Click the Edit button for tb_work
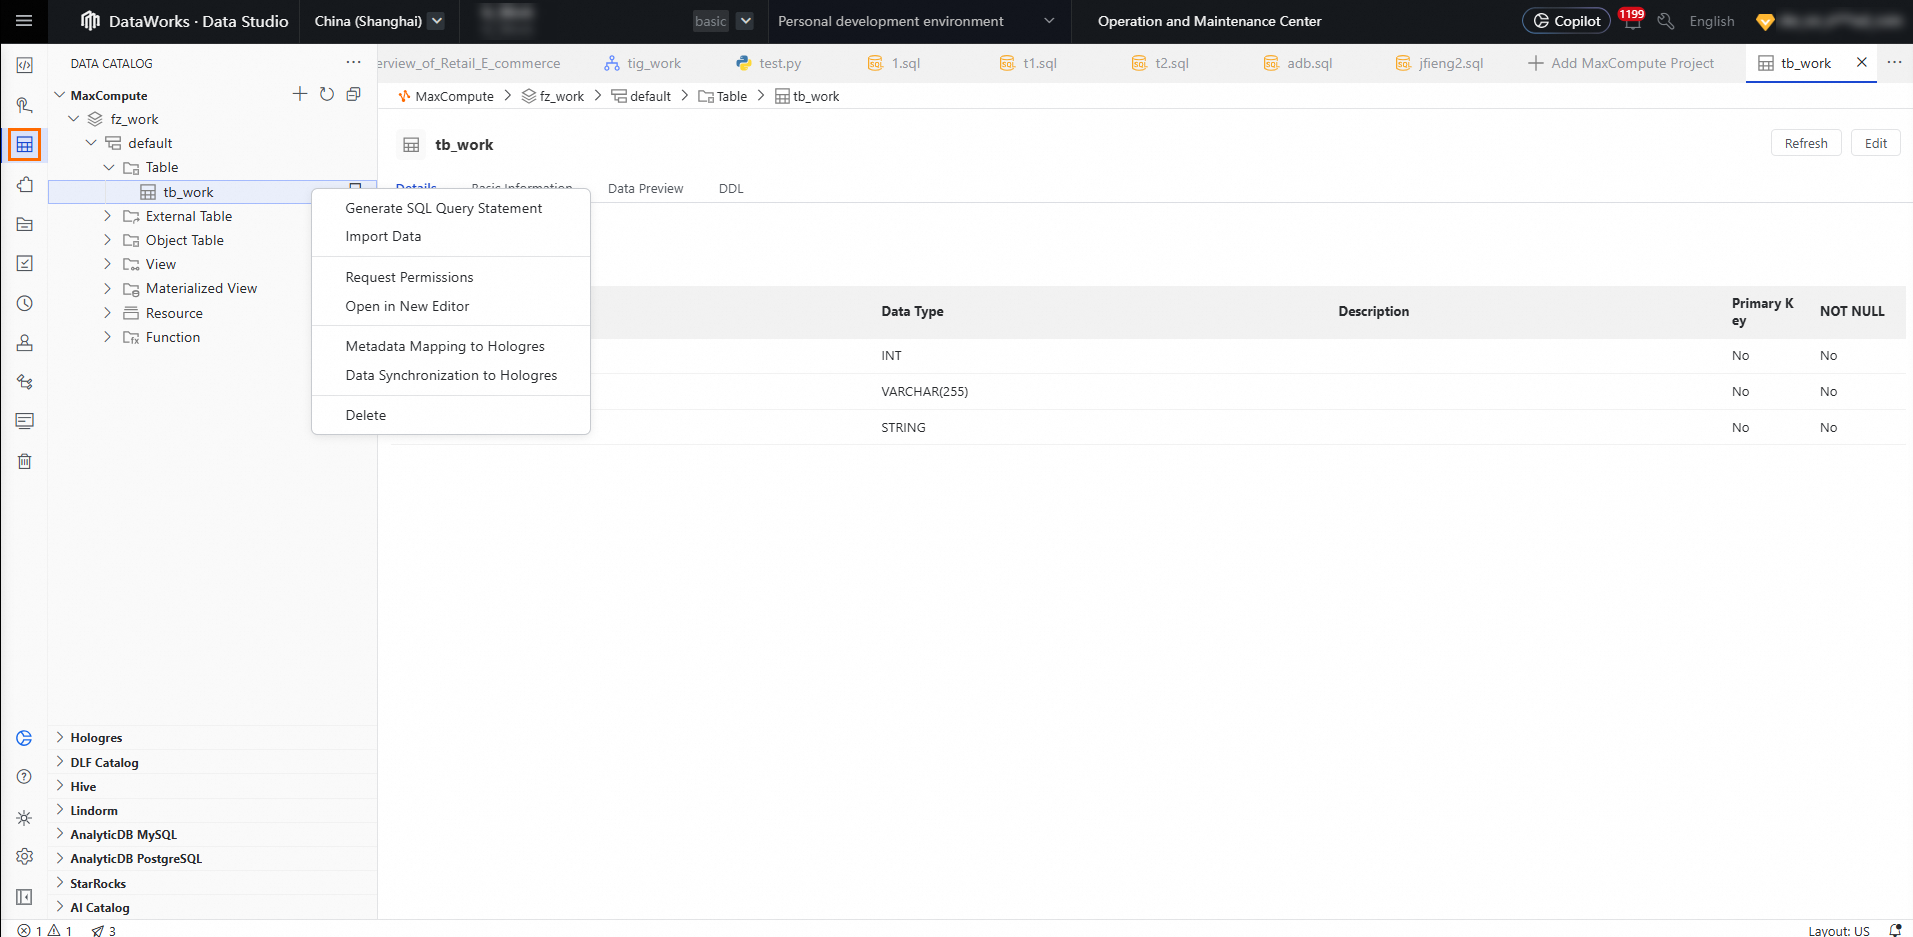Image resolution: width=1913 pixels, height=937 pixels. (1875, 143)
